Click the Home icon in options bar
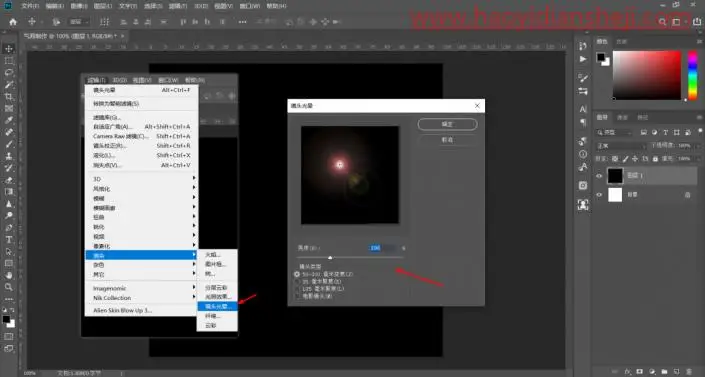 coord(13,22)
